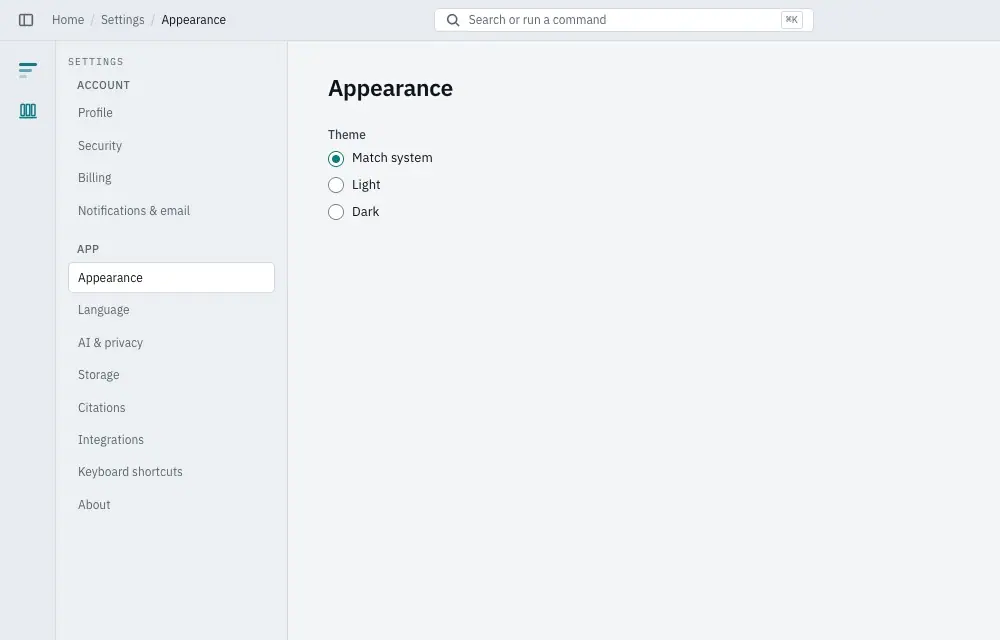Open Profile settings
This screenshot has height=640, width=1000.
171,113
